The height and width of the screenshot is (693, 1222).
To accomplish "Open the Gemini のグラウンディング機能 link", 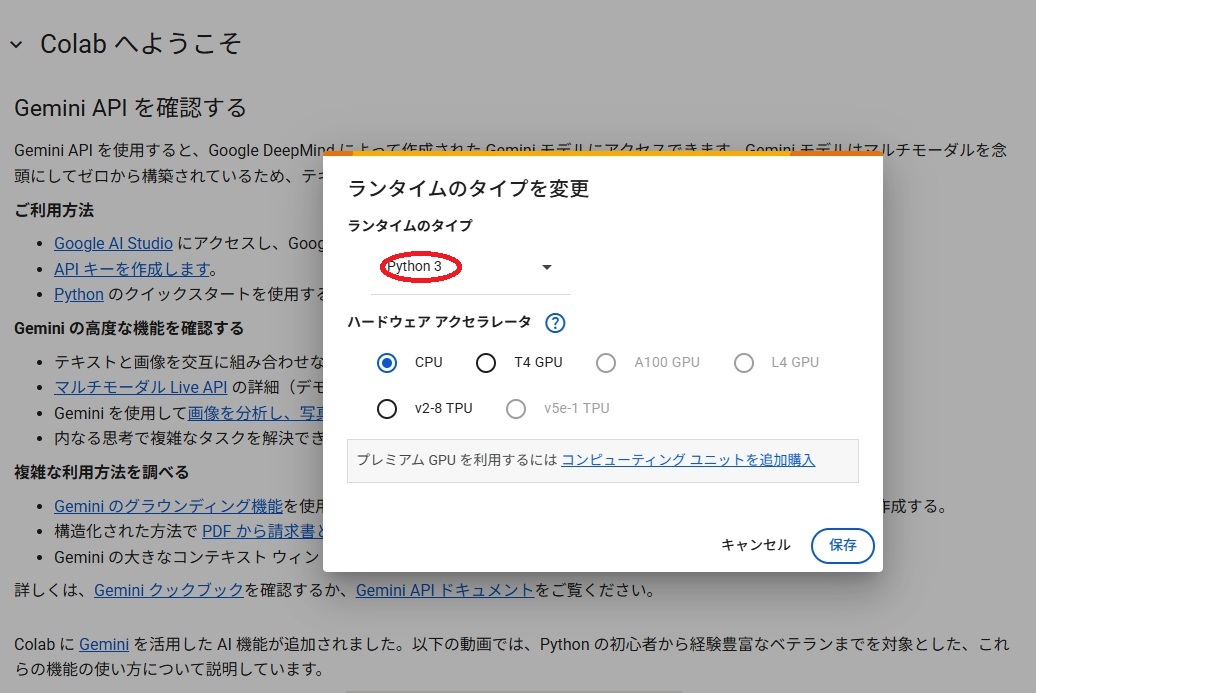I will point(168,507).
